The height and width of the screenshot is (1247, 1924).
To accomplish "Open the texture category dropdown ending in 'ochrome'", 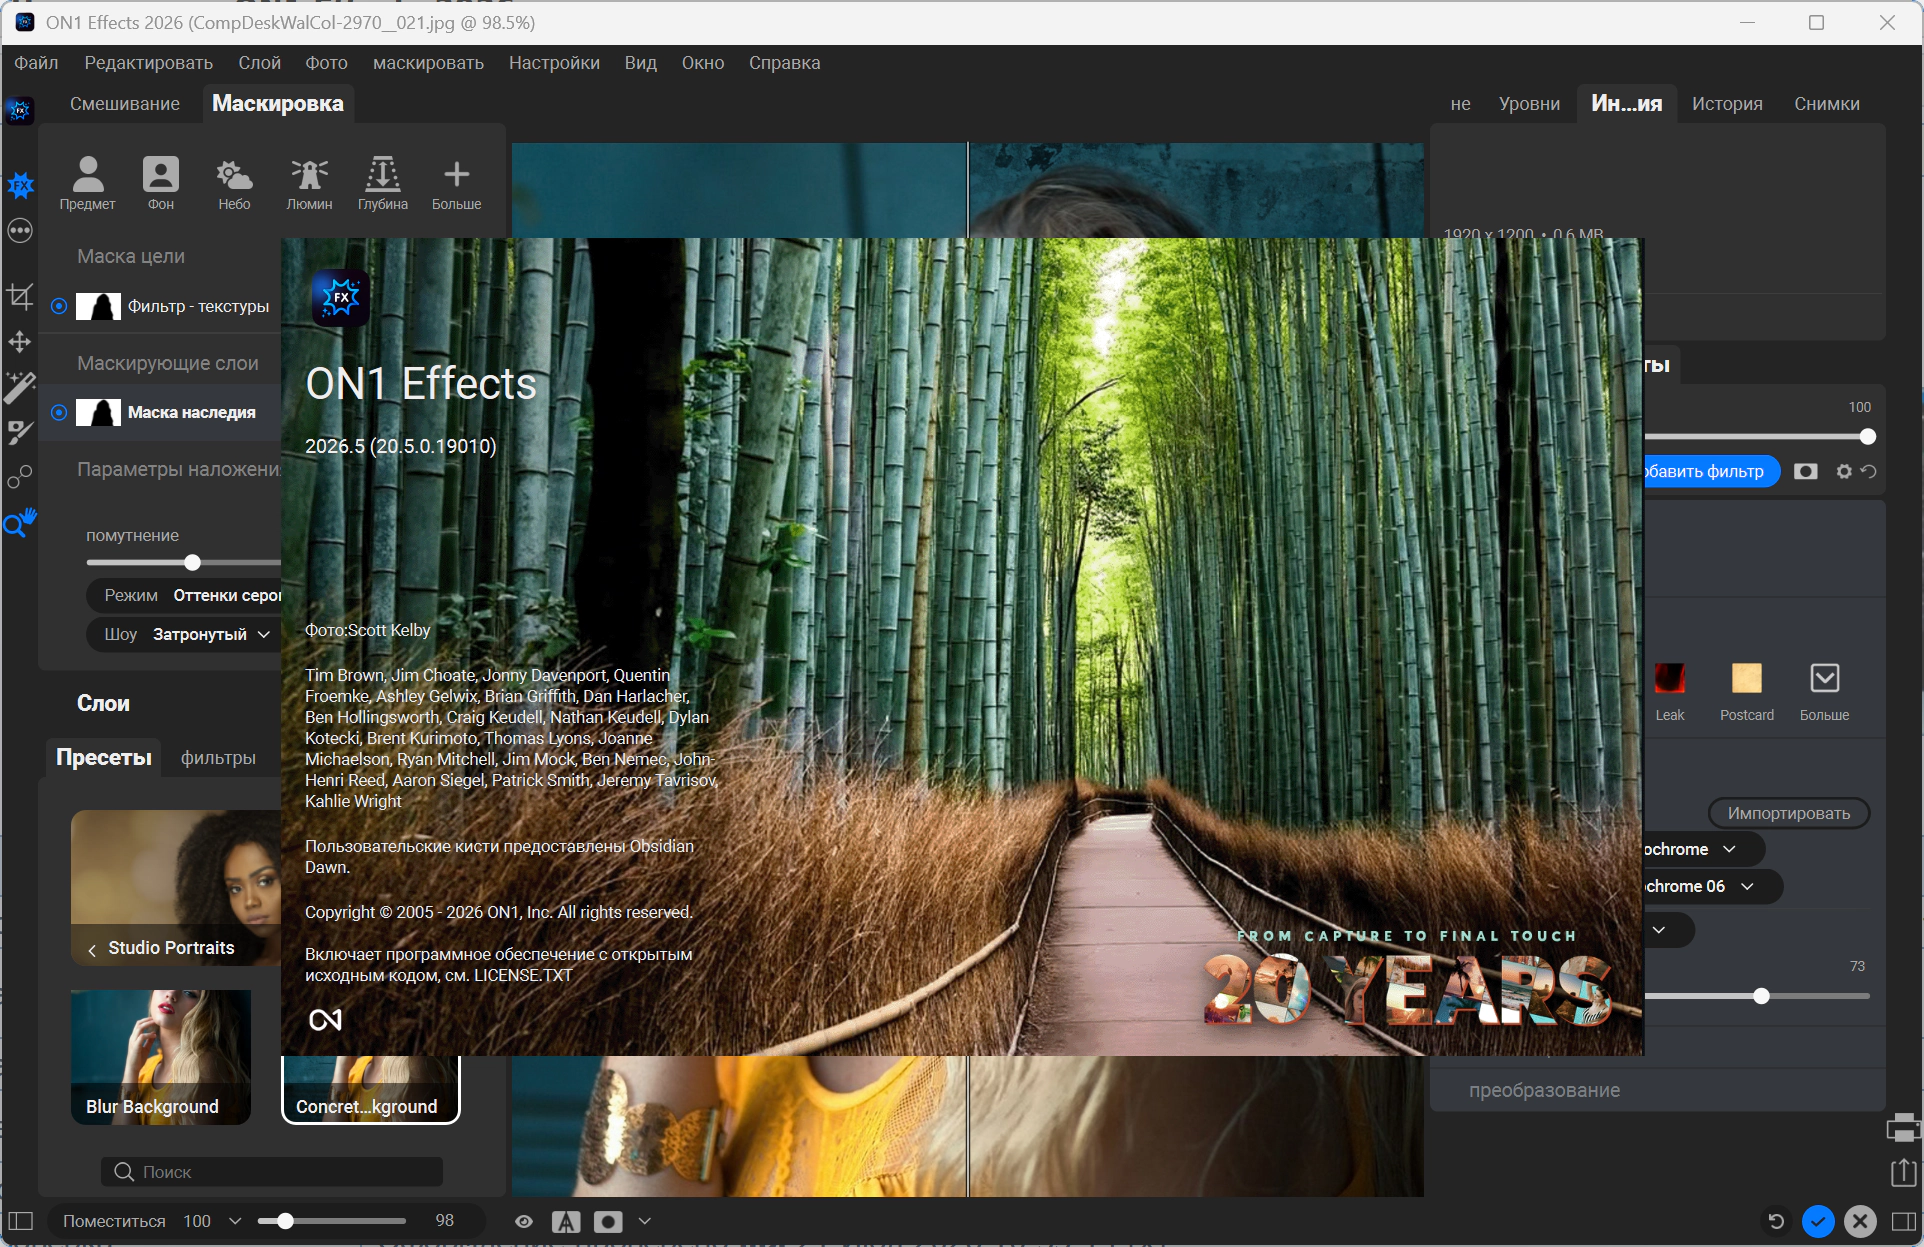I will (1703, 849).
